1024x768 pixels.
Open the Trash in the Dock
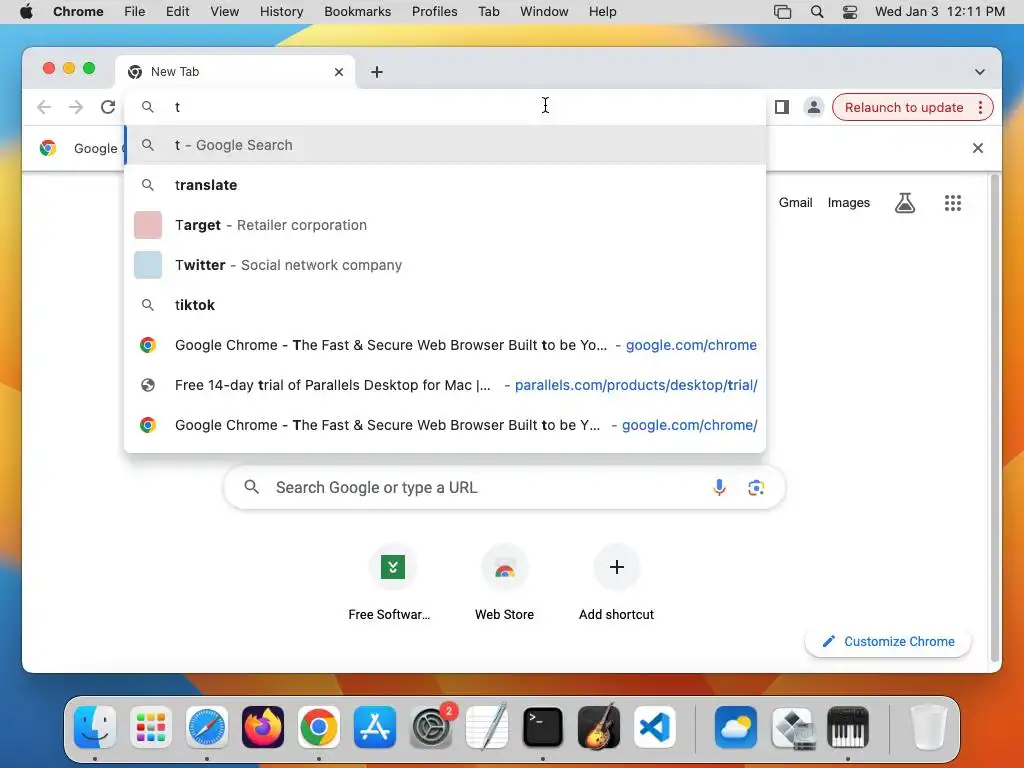pyautogui.click(x=928, y=727)
